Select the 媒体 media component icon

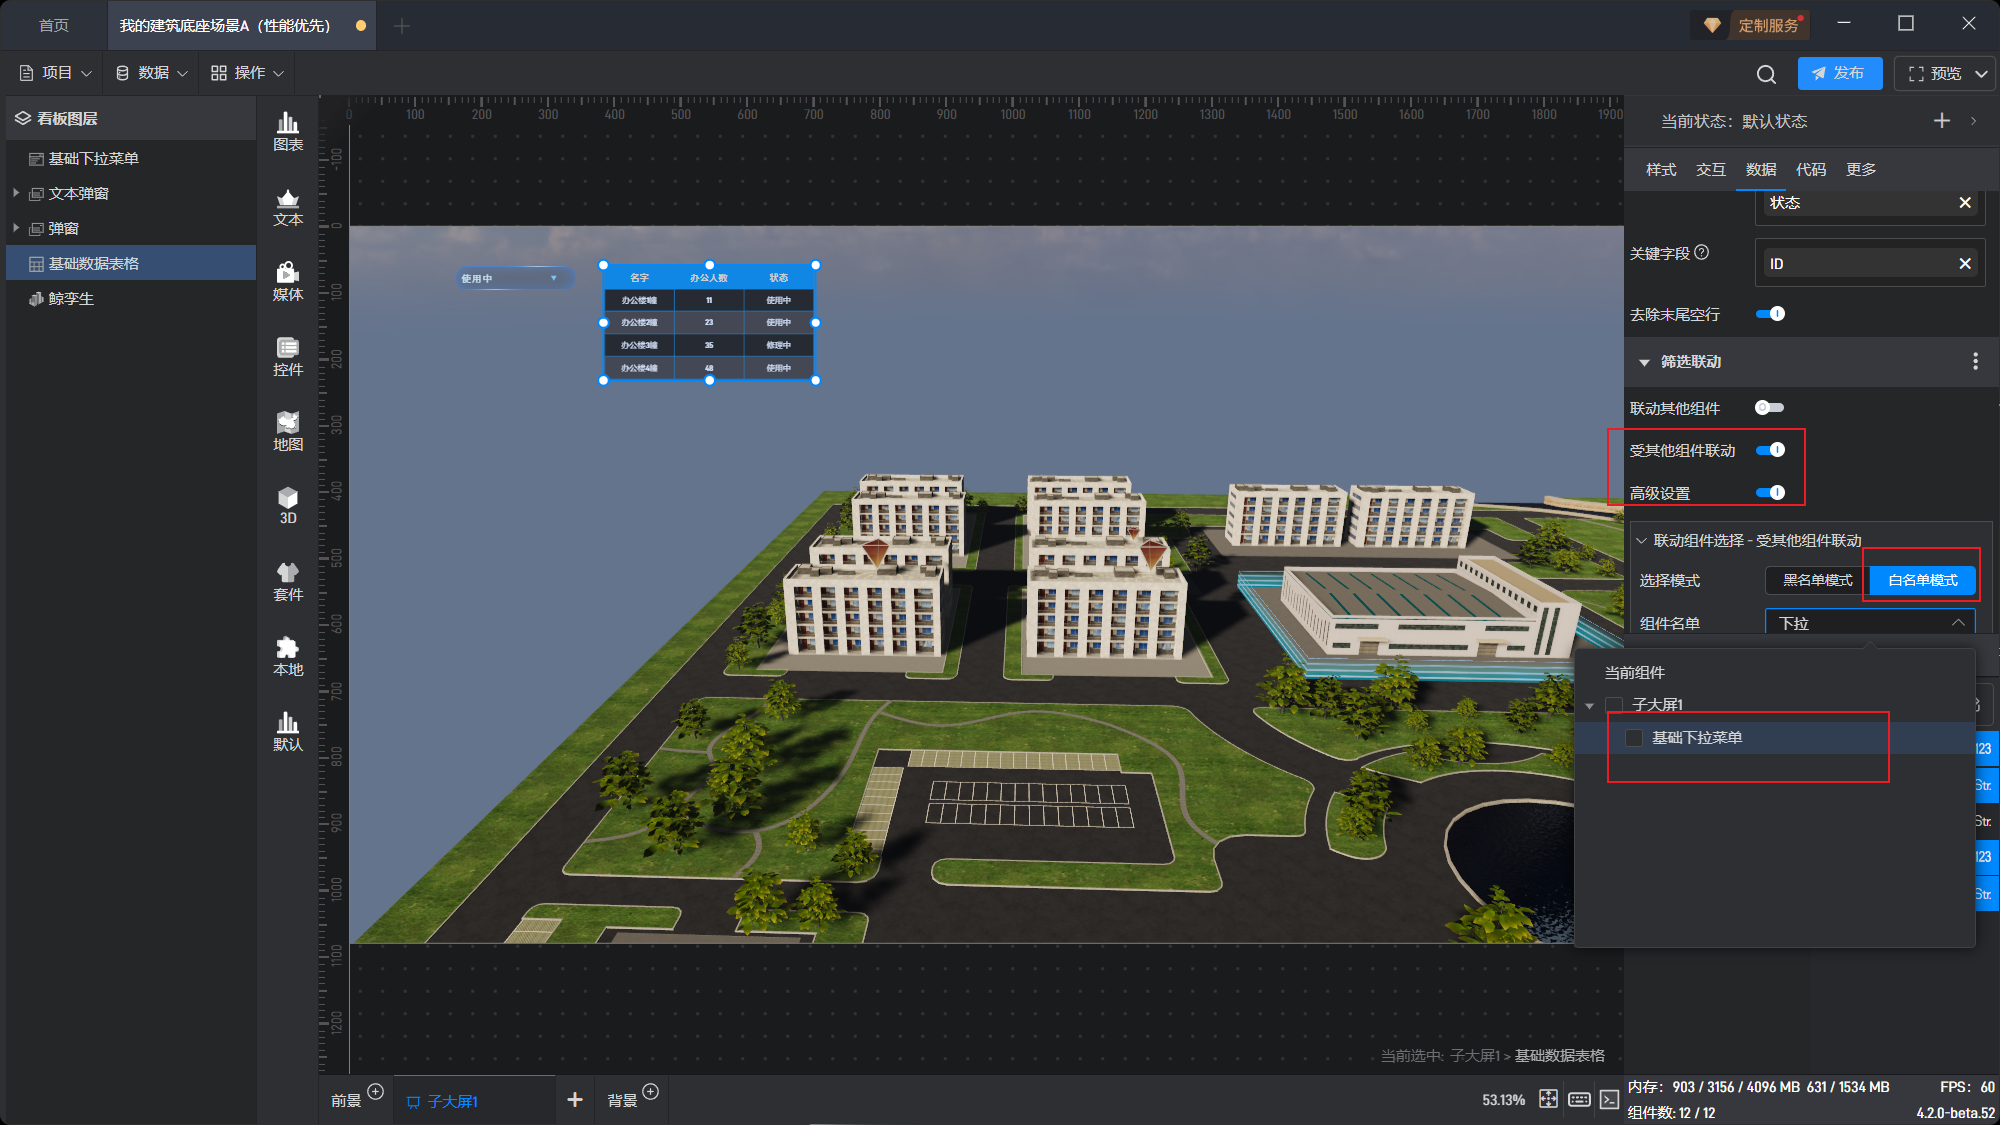click(288, 281)
